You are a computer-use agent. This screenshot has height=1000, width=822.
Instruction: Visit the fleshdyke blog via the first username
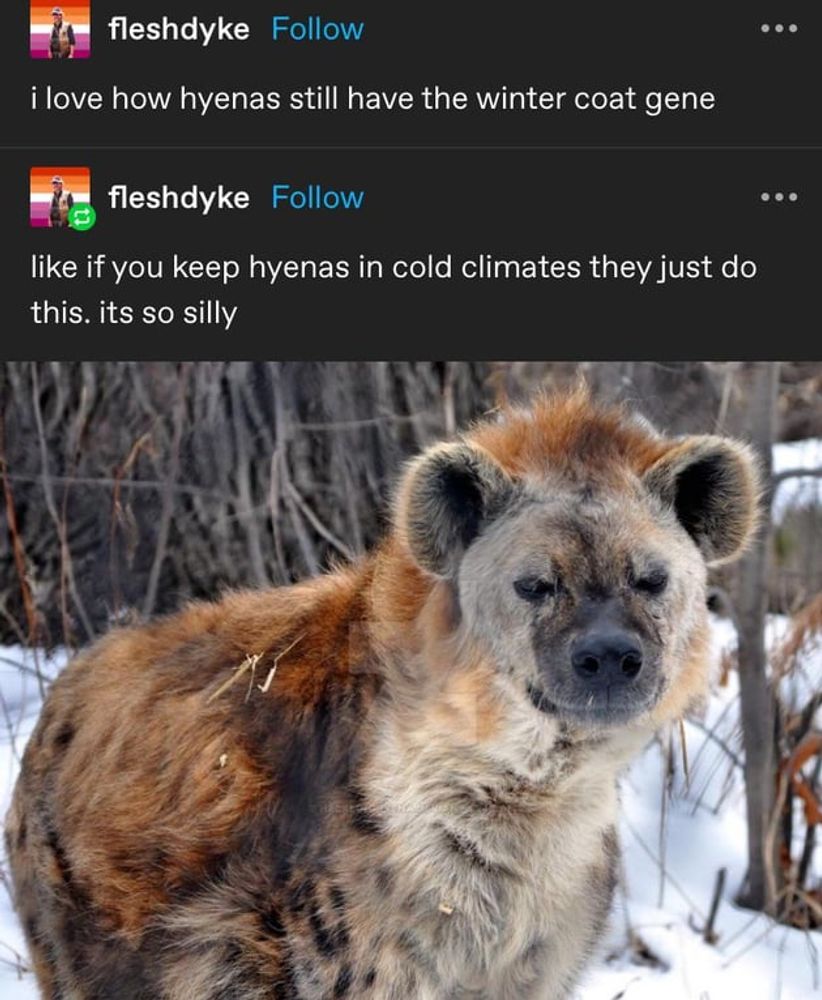[179, 29]
